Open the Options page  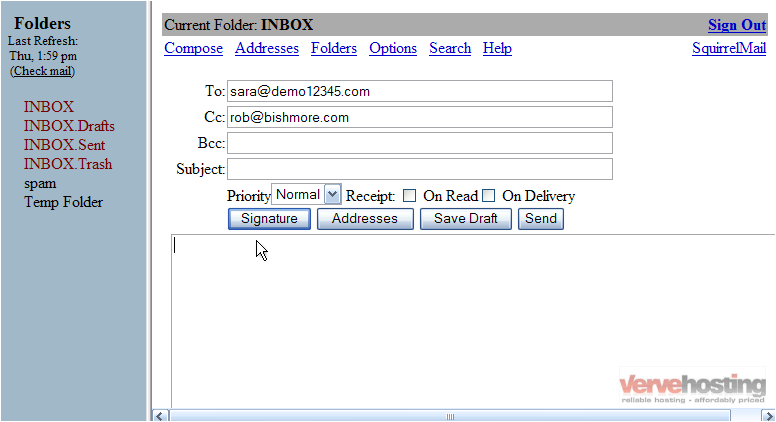click(393, 48)
